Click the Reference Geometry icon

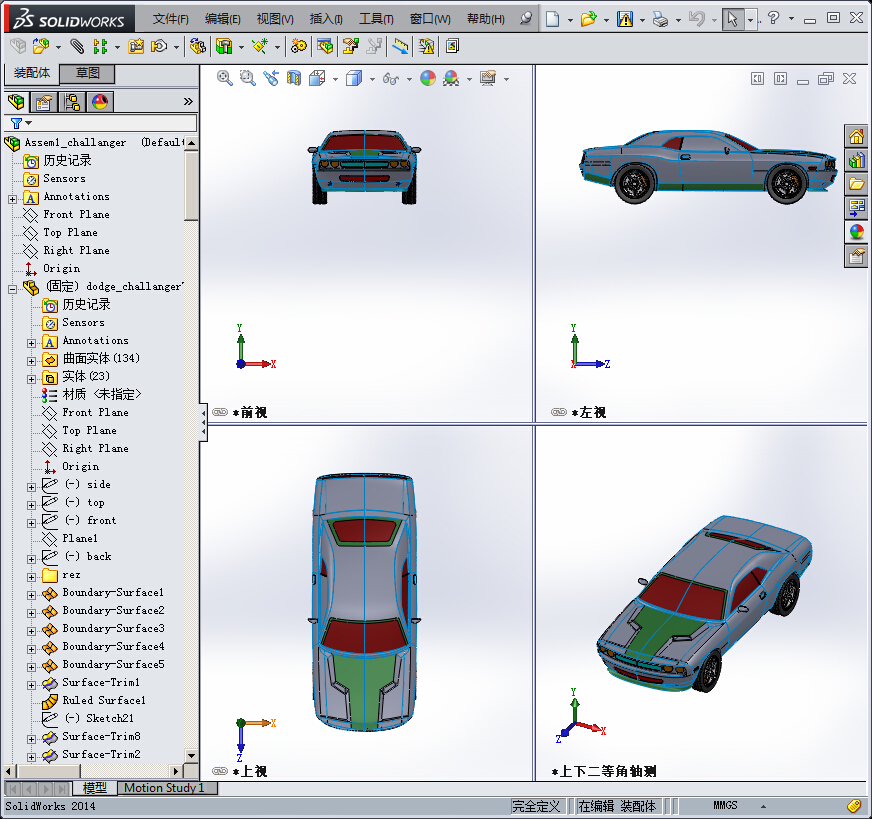pyautogui.click(x=260, y=46)
